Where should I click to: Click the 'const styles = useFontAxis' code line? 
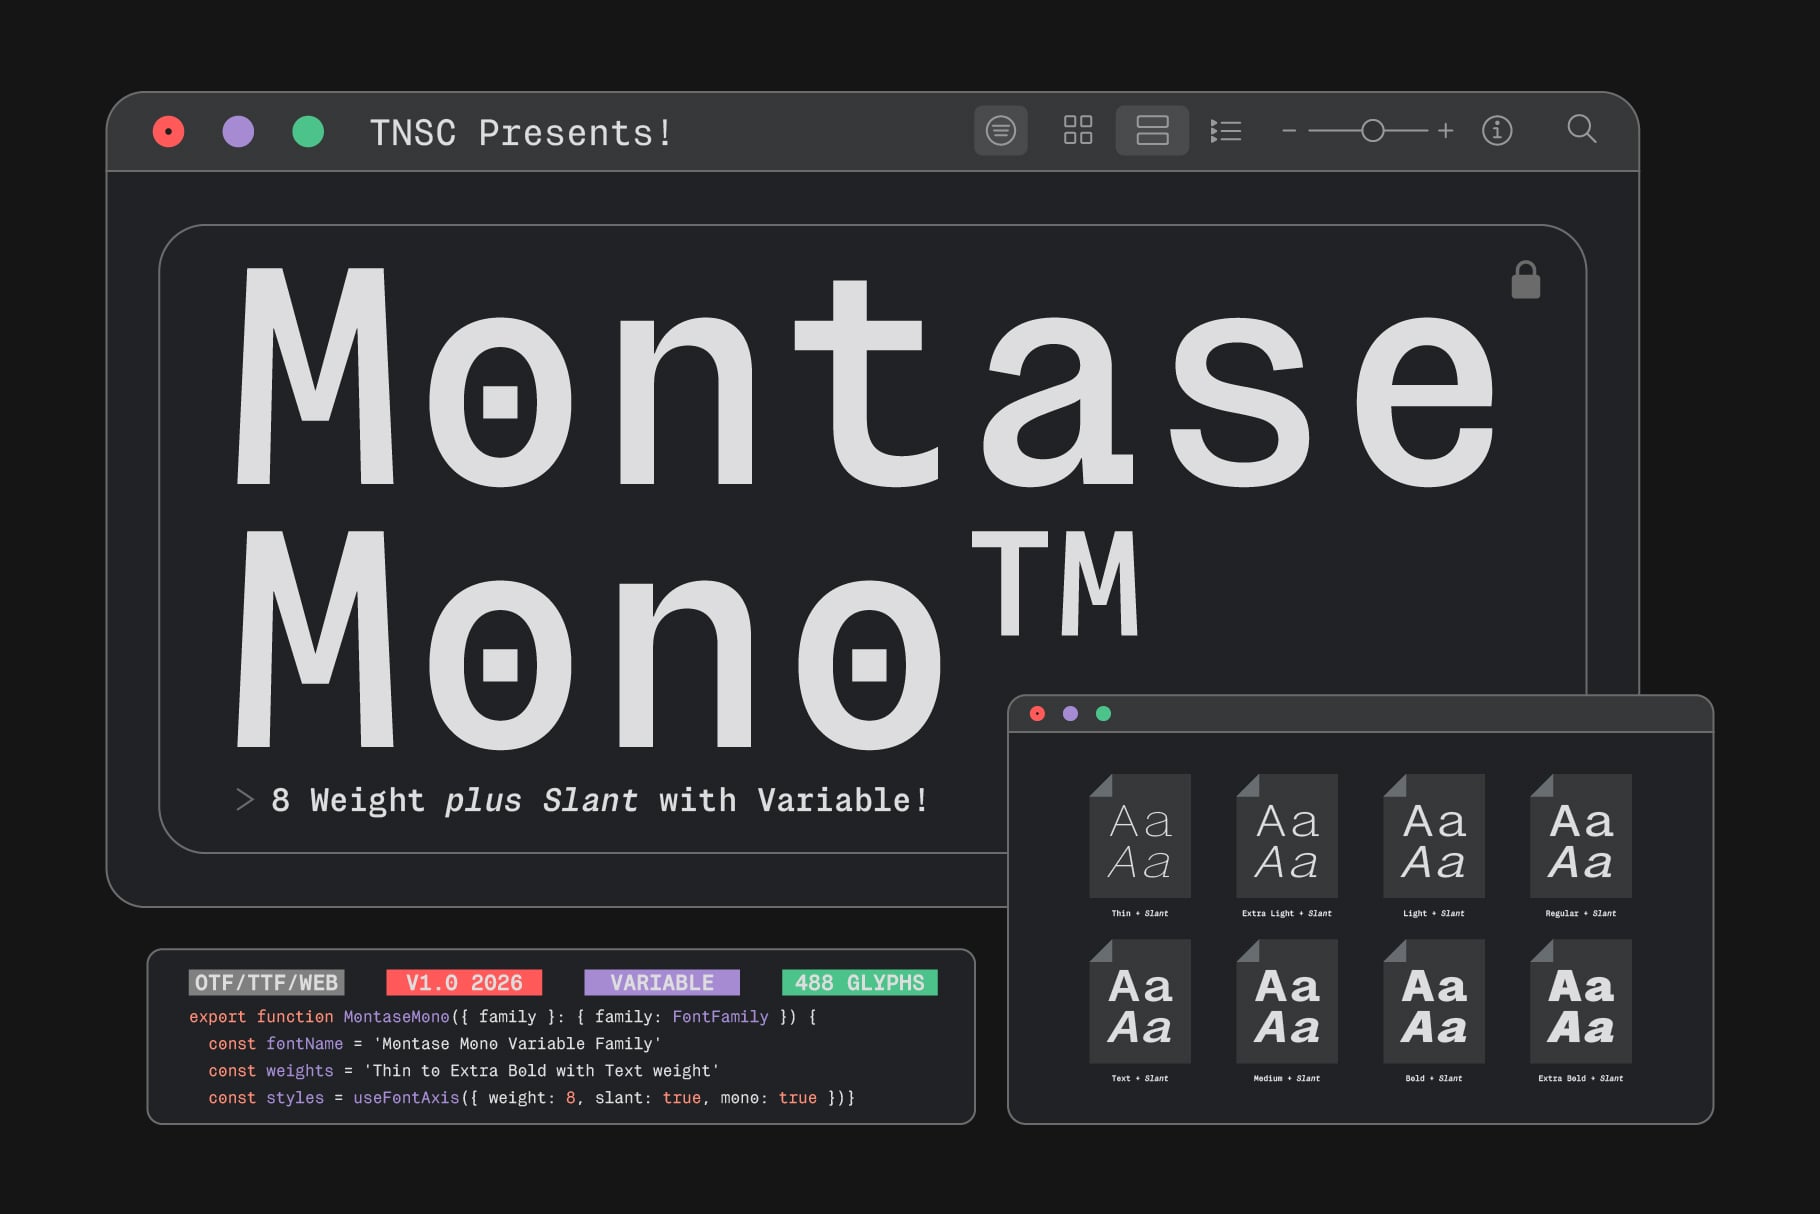[x=531, y=1098]
